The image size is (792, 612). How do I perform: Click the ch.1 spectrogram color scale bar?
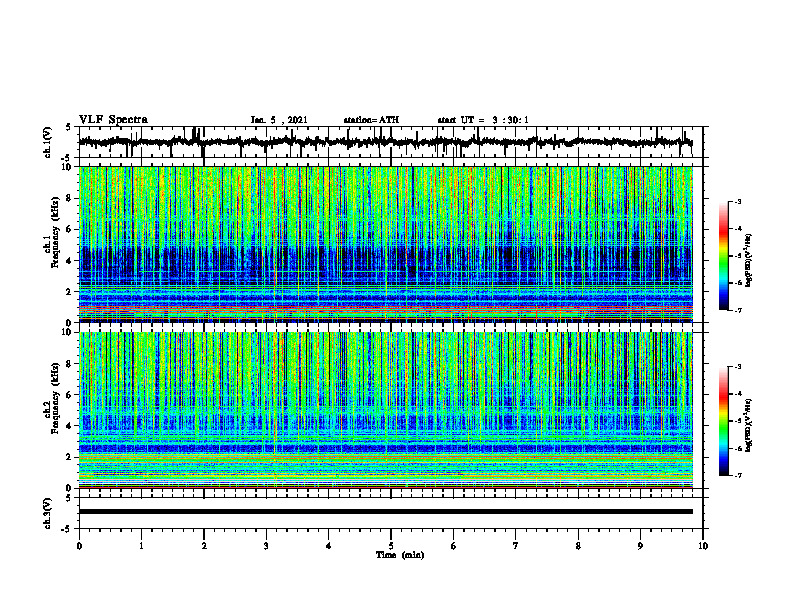coord(724,256)
